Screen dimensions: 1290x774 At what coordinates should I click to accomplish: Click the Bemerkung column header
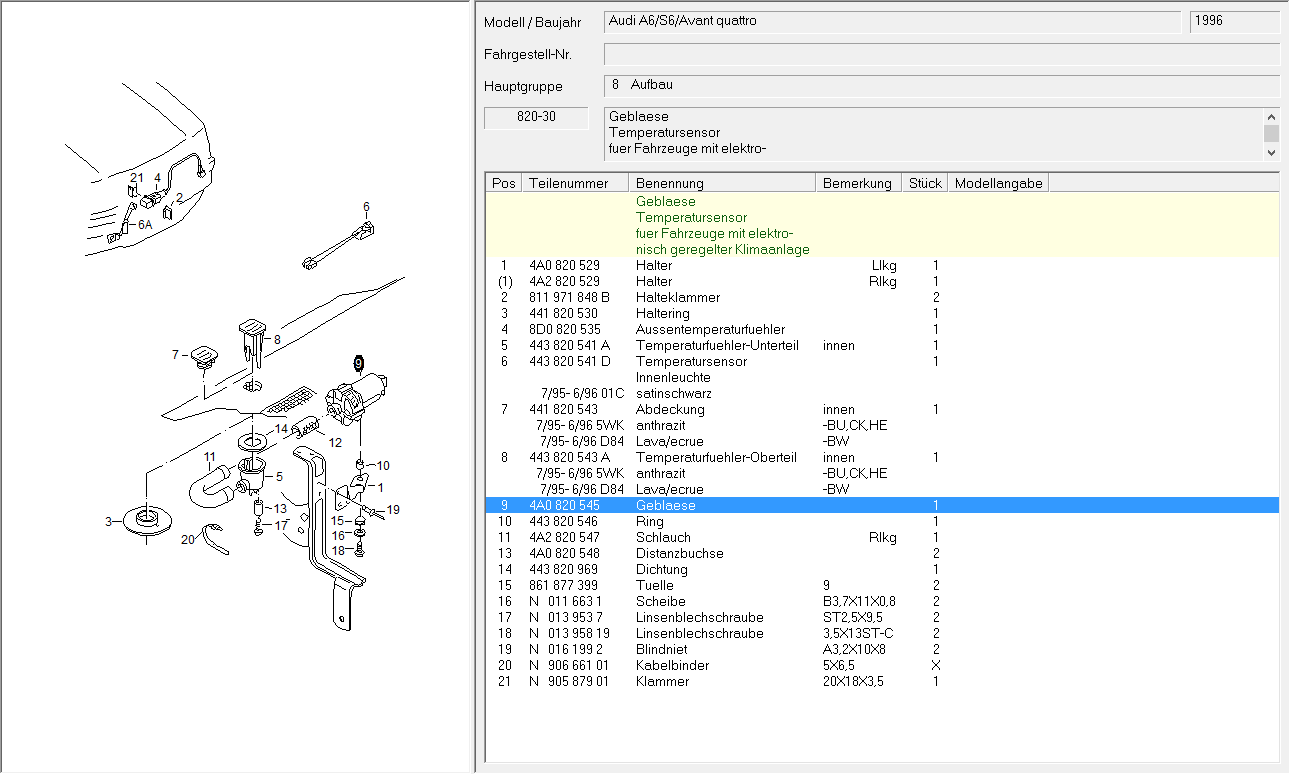point(857,183)
